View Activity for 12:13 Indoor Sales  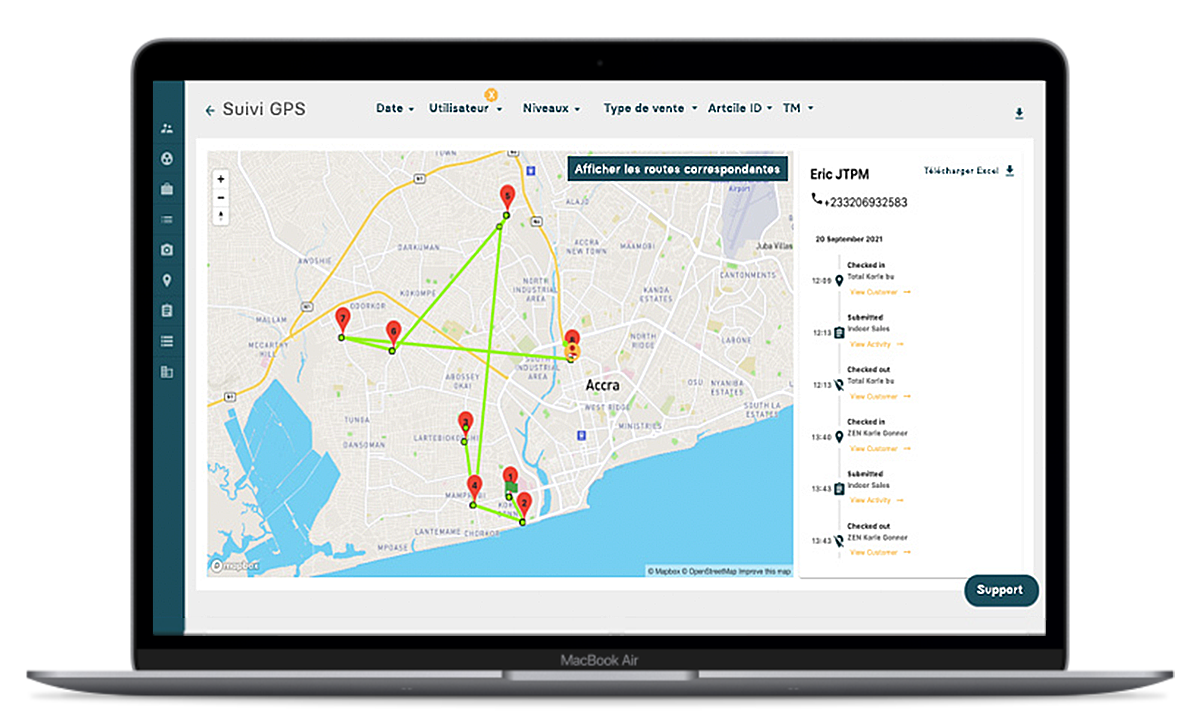click(x=877, y=344)
